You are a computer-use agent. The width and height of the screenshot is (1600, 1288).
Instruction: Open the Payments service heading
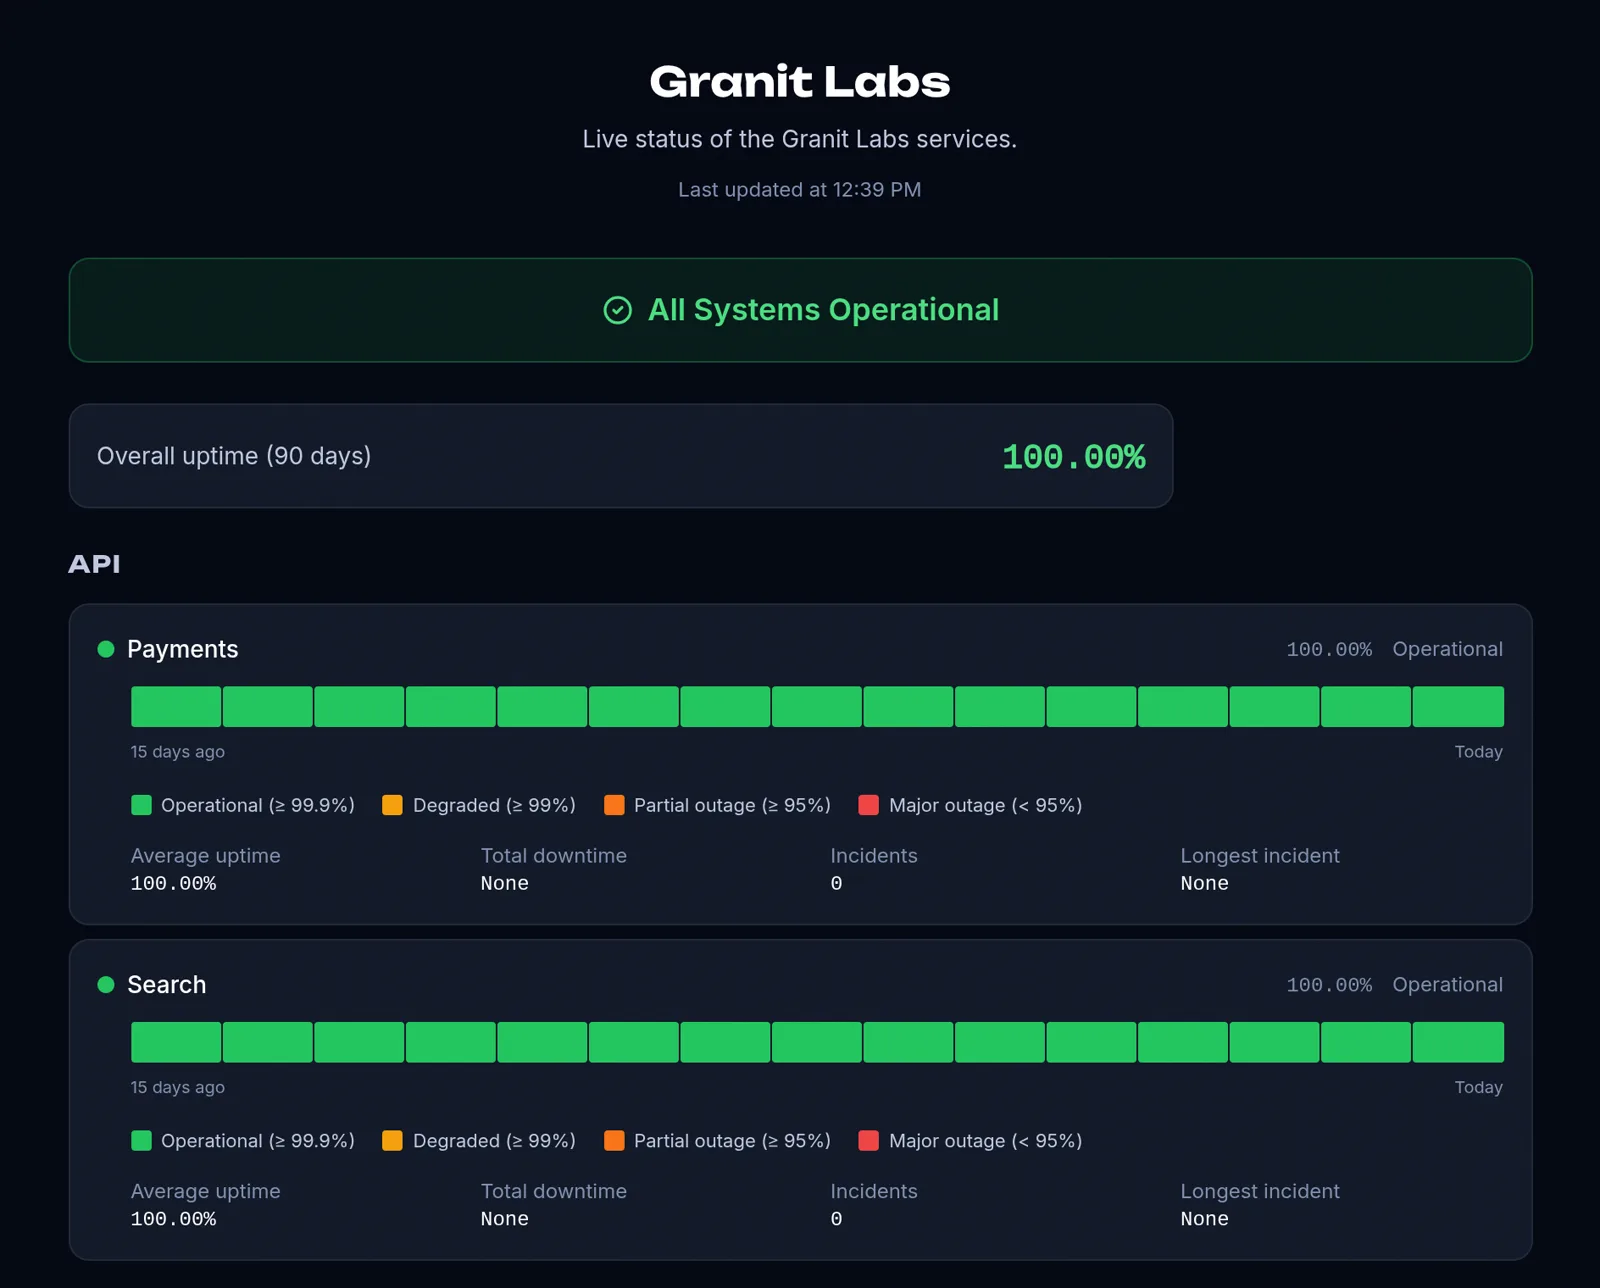(182, 649)
